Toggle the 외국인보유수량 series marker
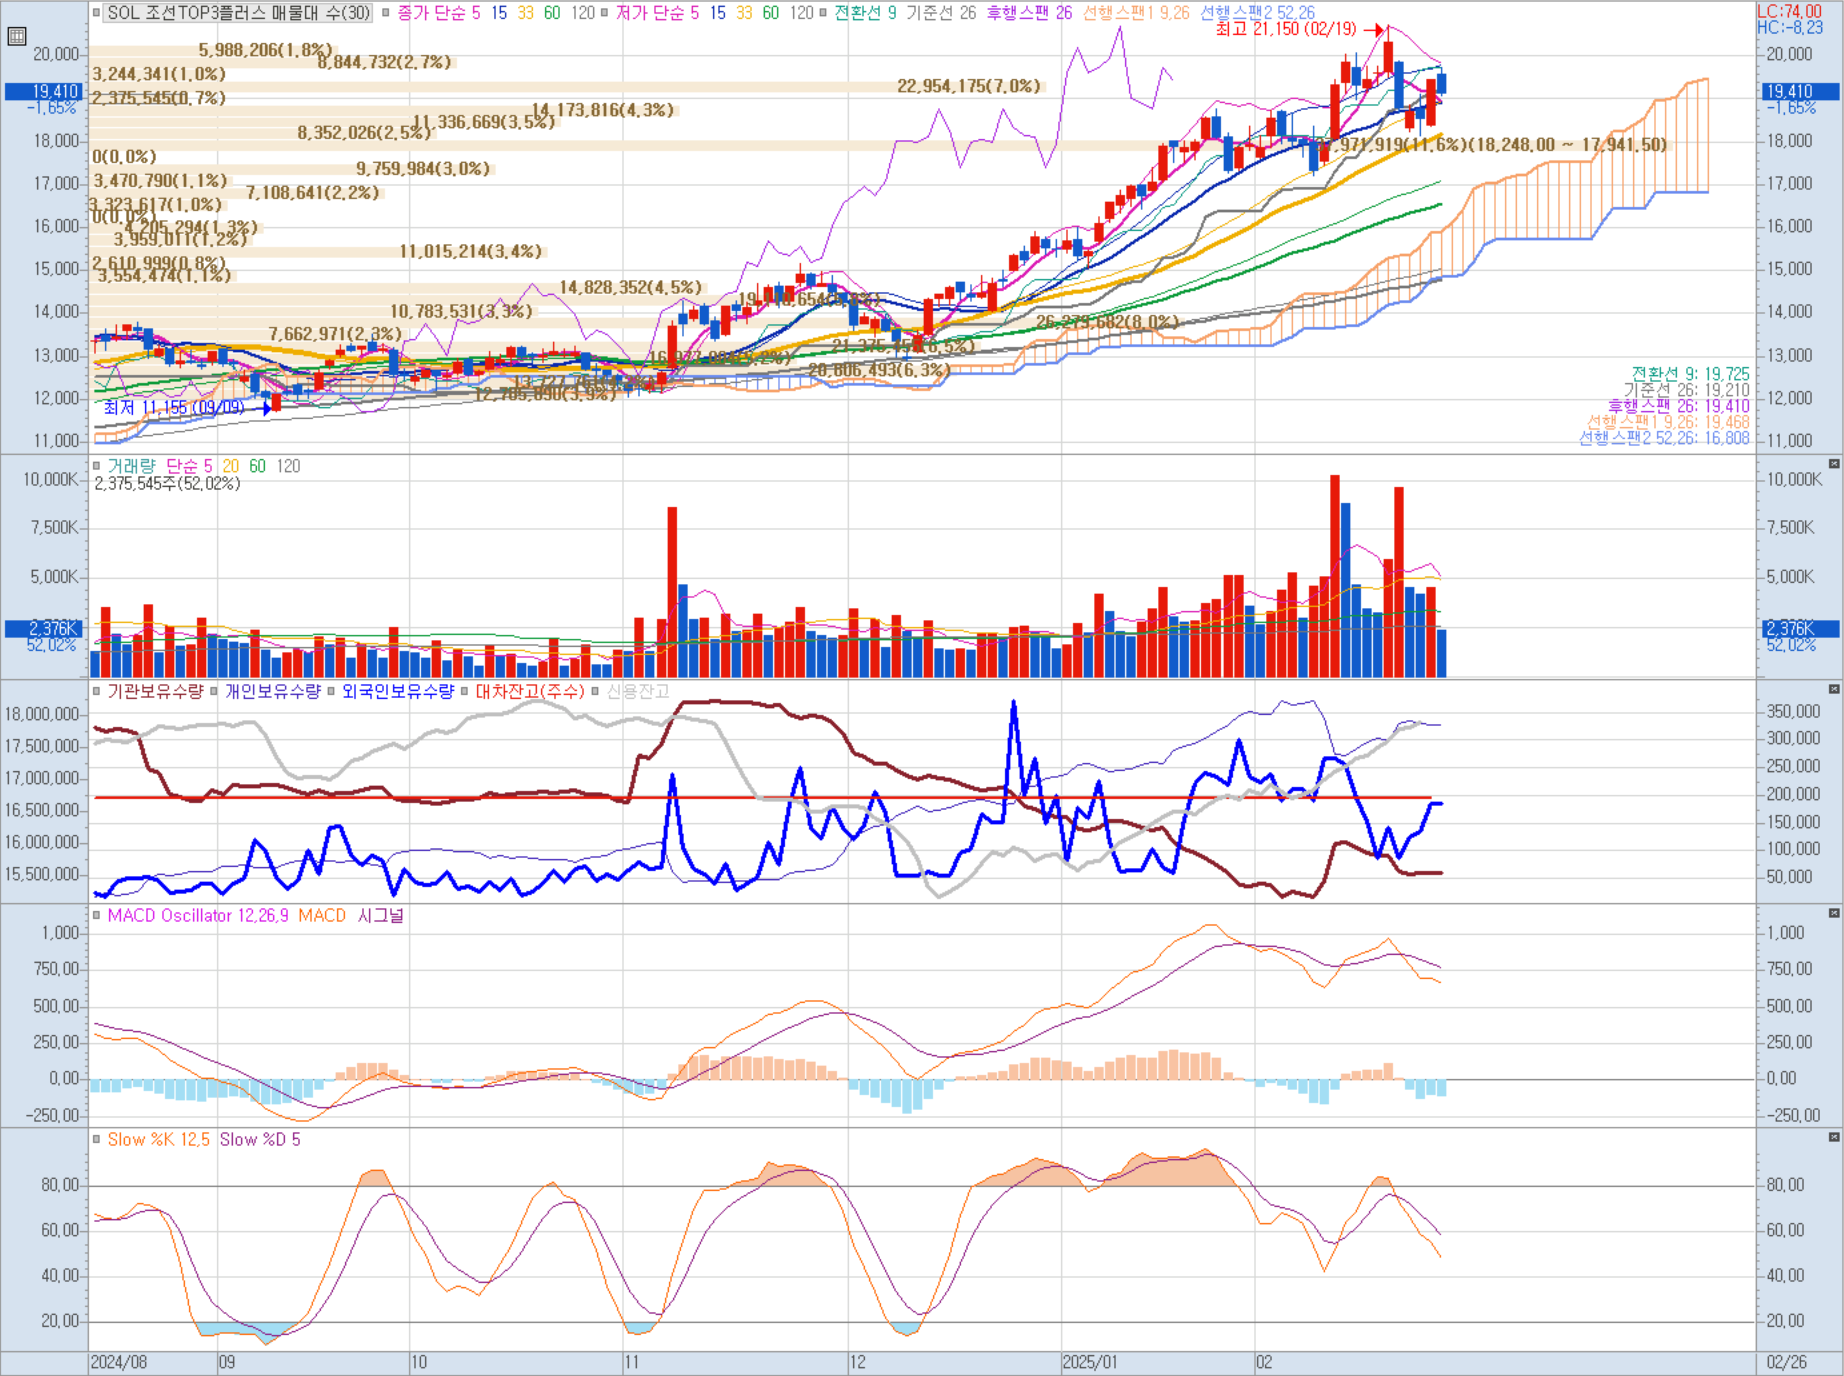Image resolution: width=1844 pixels, height=1376 pixels. [x=332, y=691]
